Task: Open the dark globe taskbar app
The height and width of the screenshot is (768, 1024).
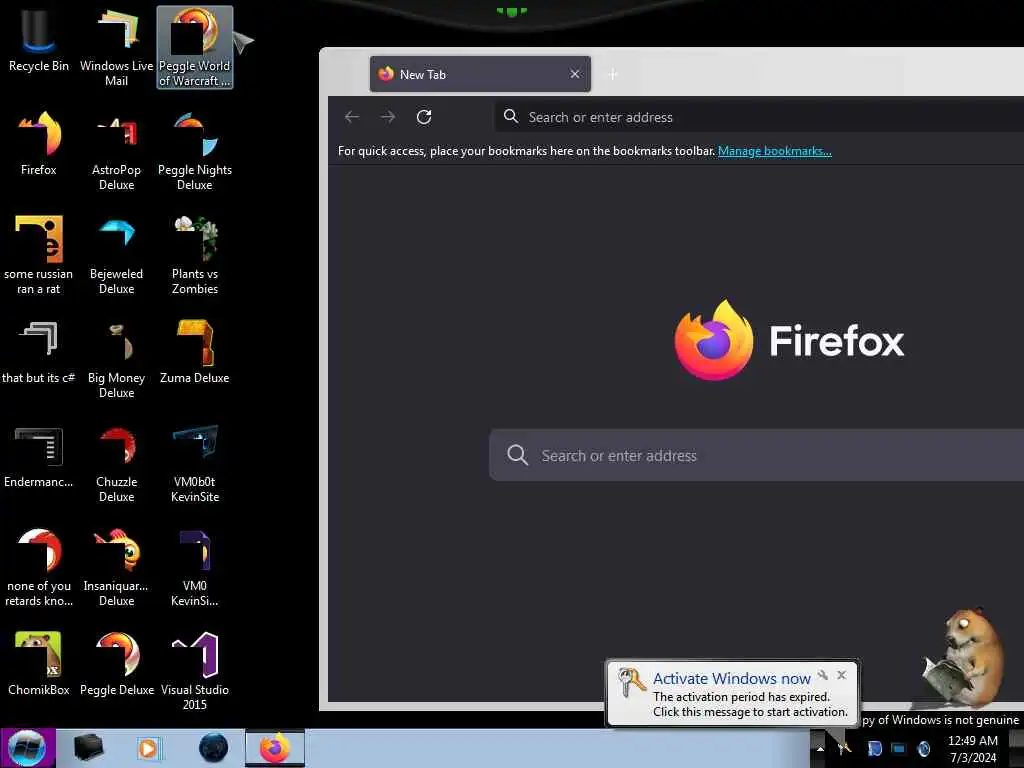Action: [214, 748]
